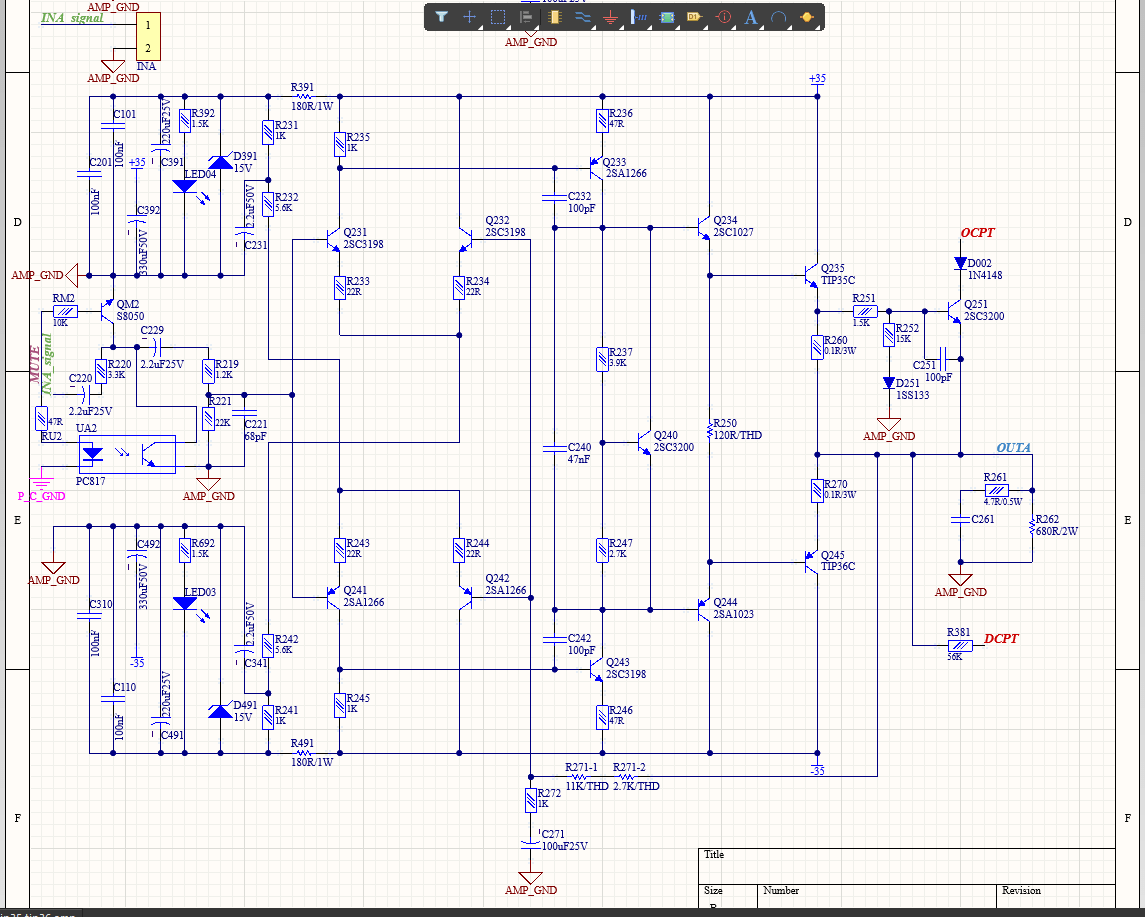Viewport: 1145px width, 917px height.
Task: Select resistor R491 180R/1W
Action: (303, 753)
